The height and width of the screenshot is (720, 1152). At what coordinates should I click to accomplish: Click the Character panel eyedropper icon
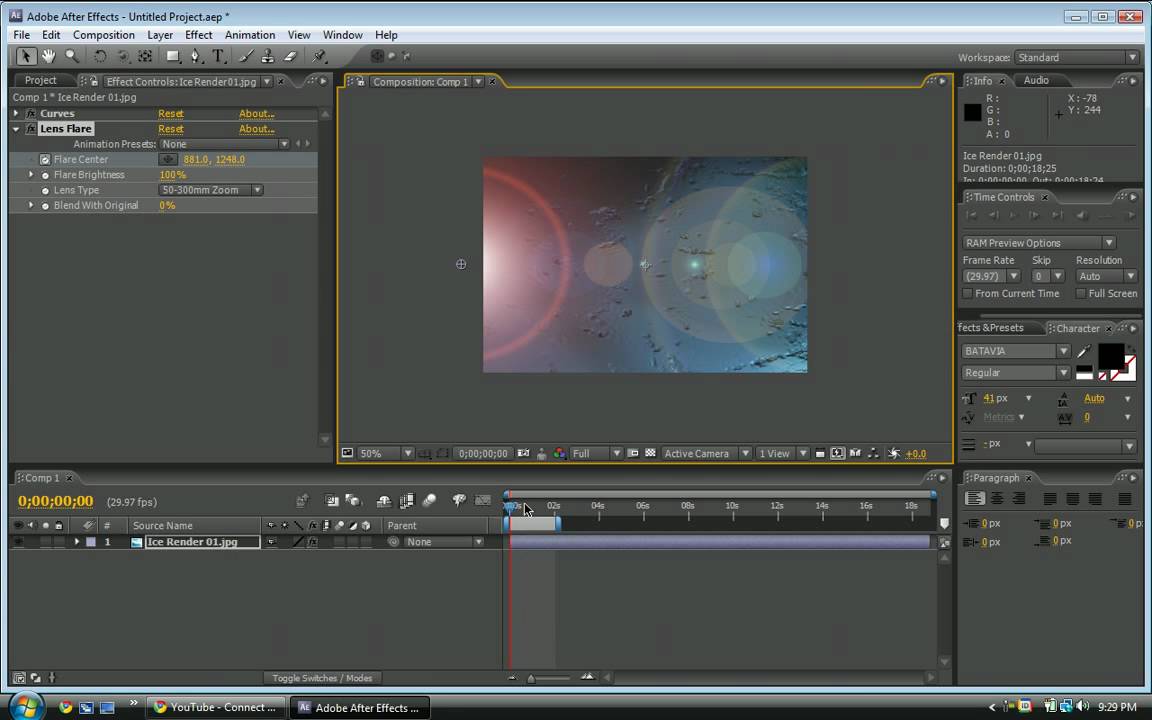pos(1084,351)
